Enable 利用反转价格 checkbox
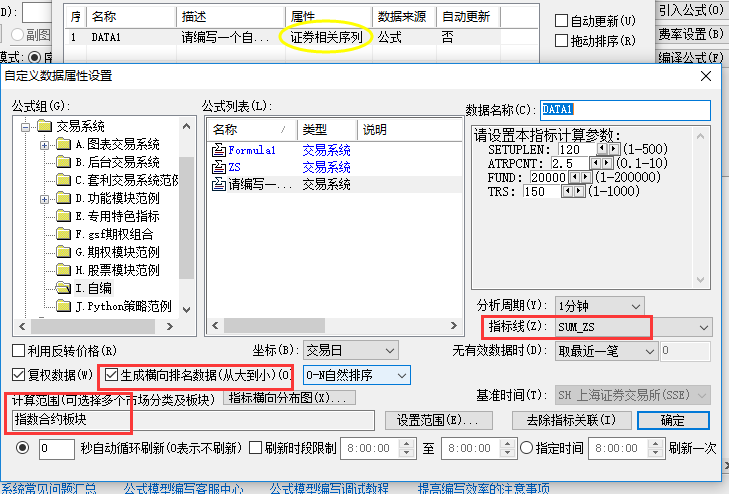Image resolution: width=729 pixels, height=494 pixels. coord(18,351)
